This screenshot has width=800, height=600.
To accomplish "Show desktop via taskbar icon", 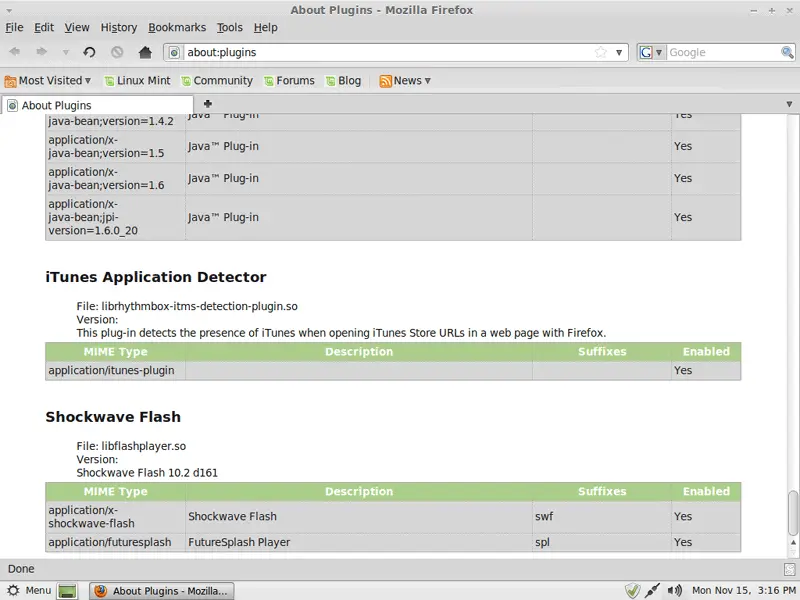I will 67,591.
